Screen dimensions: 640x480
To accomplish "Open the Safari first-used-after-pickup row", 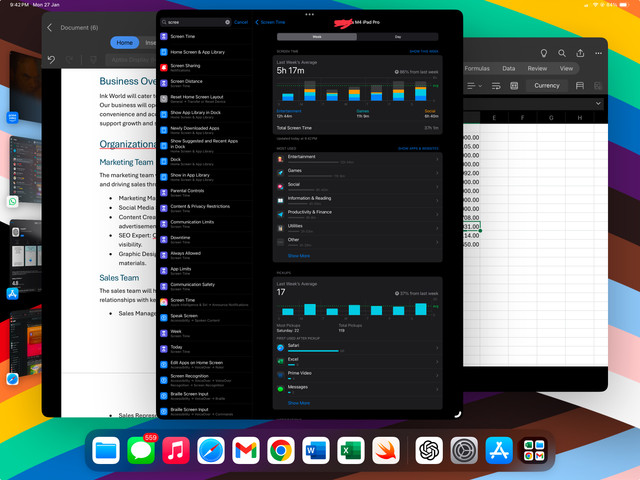I will [x=358, y=348].
